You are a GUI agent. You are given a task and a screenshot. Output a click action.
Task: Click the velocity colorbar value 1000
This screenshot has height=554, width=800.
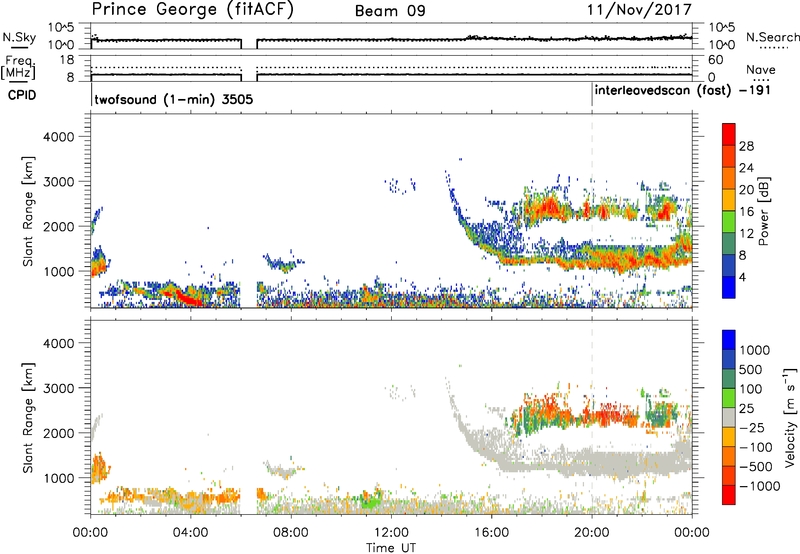pyautogui.click(x=754, y=350)
